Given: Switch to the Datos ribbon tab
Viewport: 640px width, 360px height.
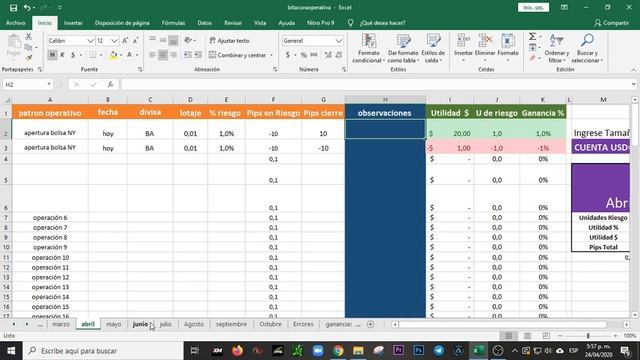Looking at the screenshot, I should [x=204, y=23].
